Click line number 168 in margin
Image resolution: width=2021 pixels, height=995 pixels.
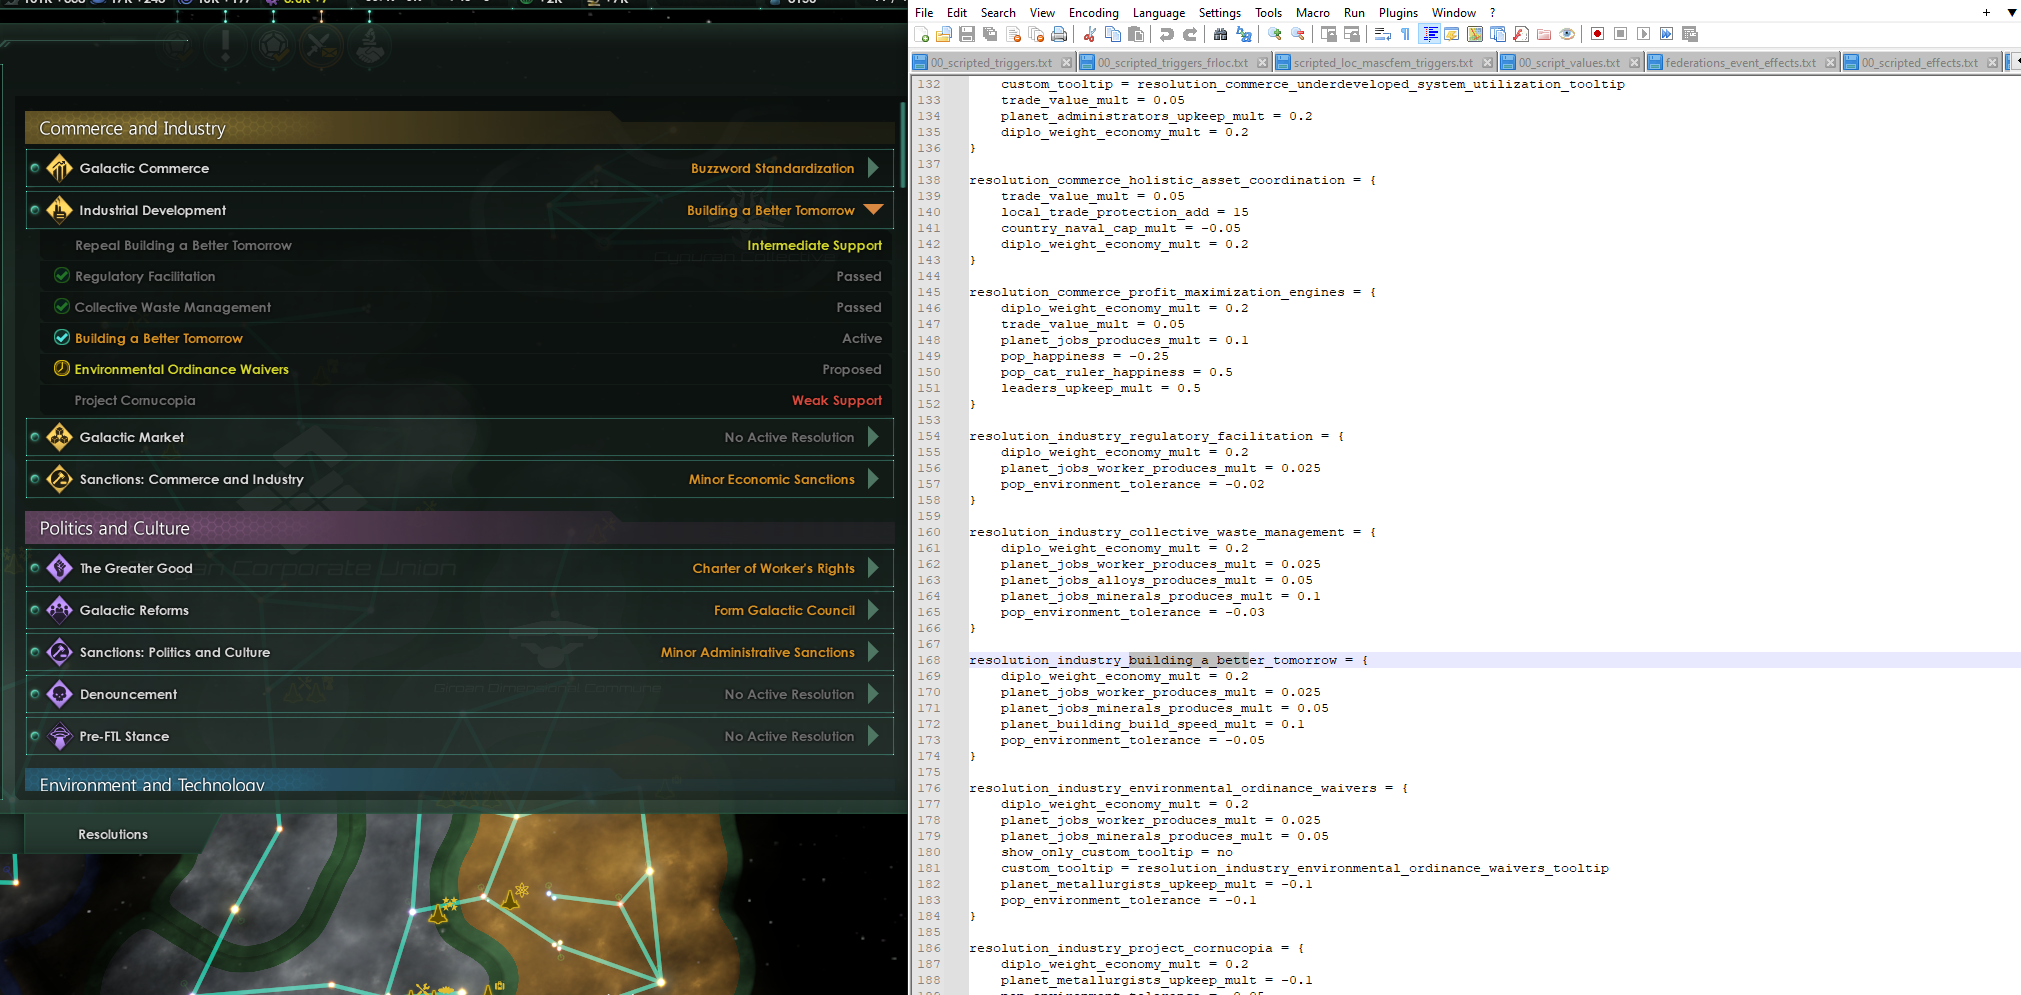point(929,660)
